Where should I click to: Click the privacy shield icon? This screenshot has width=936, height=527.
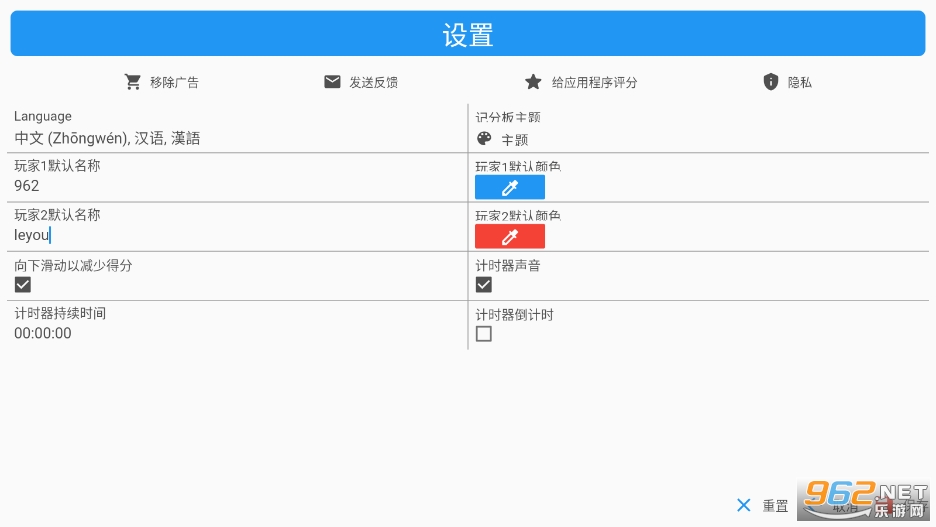[770, 82]
